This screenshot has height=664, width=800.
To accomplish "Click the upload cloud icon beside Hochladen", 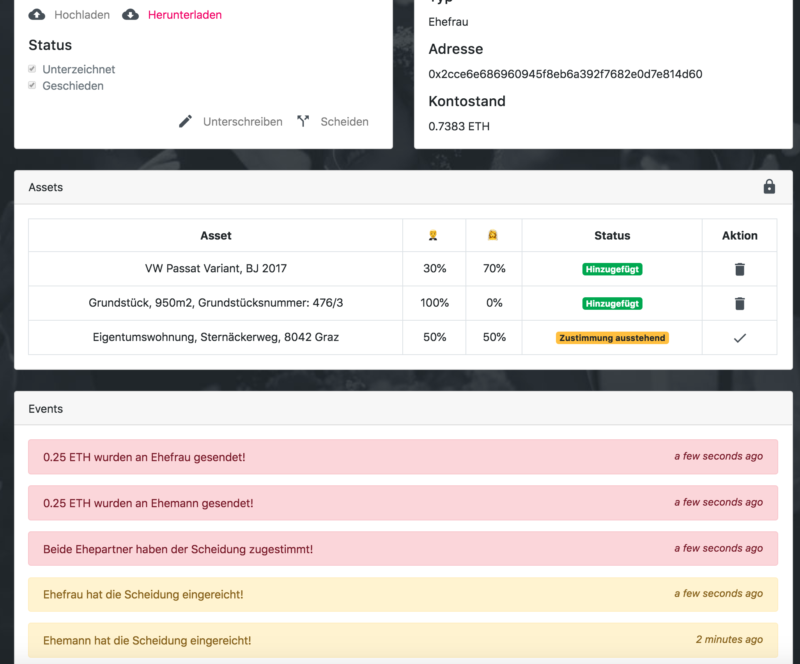I will [37, 15].
